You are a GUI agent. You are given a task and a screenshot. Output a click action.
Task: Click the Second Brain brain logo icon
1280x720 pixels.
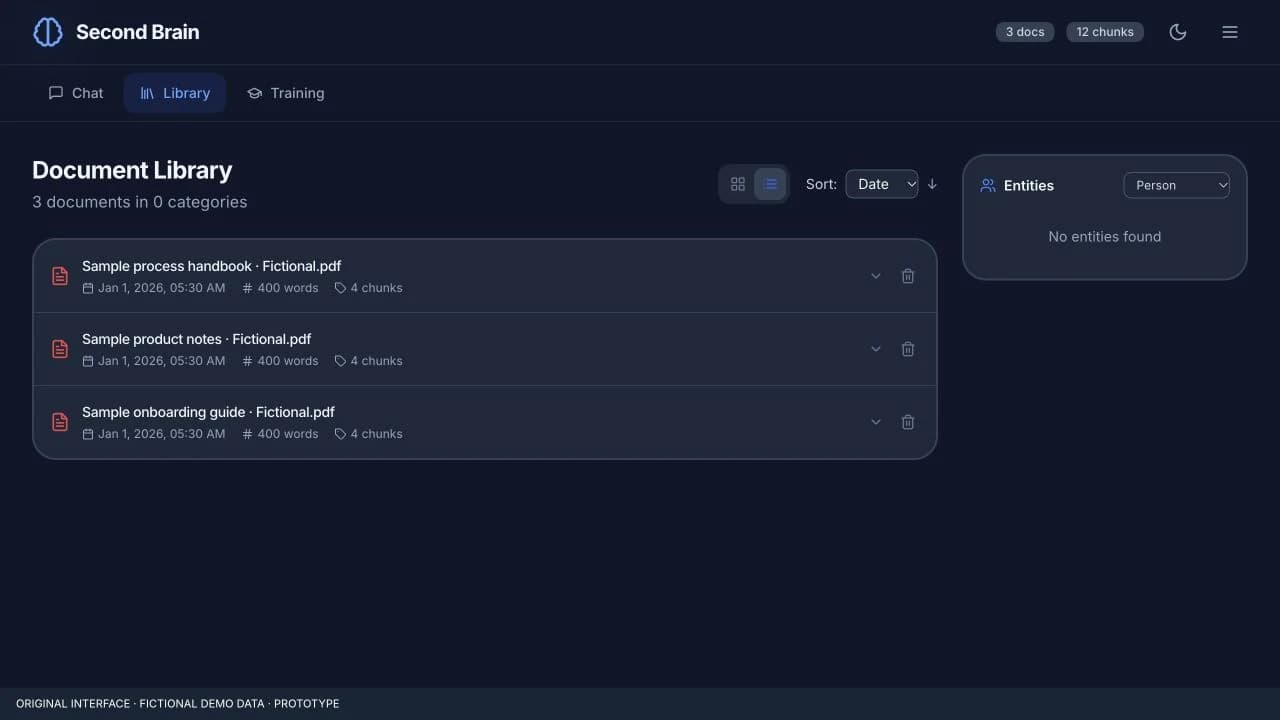pos(48,32)
